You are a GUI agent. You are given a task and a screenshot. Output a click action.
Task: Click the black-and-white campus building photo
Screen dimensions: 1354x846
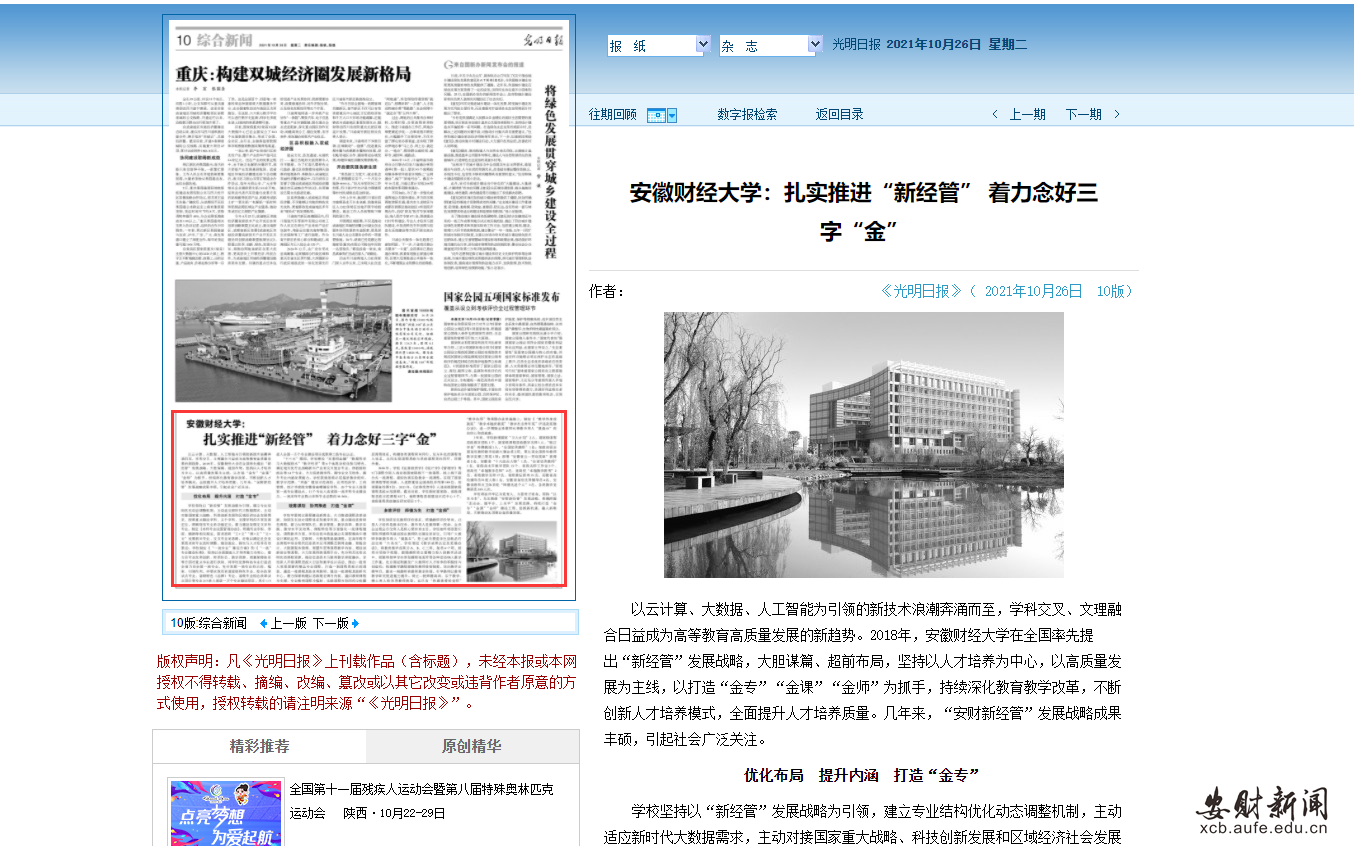(x=863, y=444)
